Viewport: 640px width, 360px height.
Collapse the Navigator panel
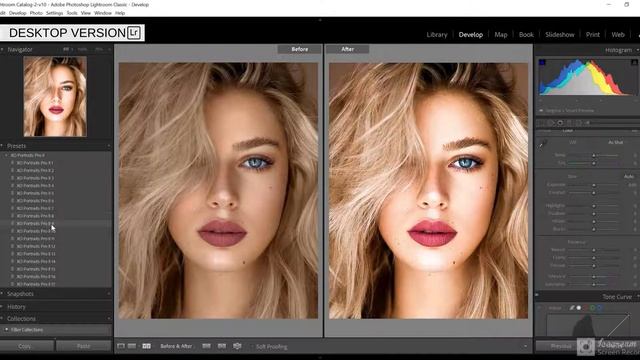coord(2,49)
